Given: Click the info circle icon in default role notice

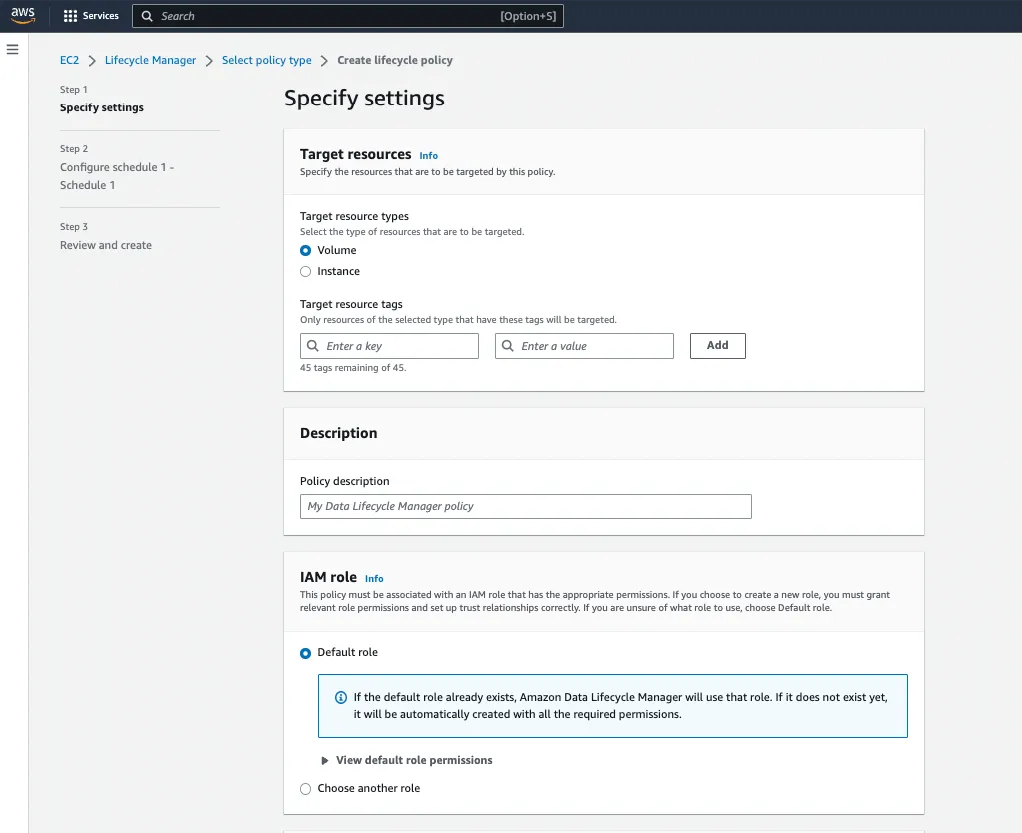Looking at the screenshot, I should pos(341,697).
